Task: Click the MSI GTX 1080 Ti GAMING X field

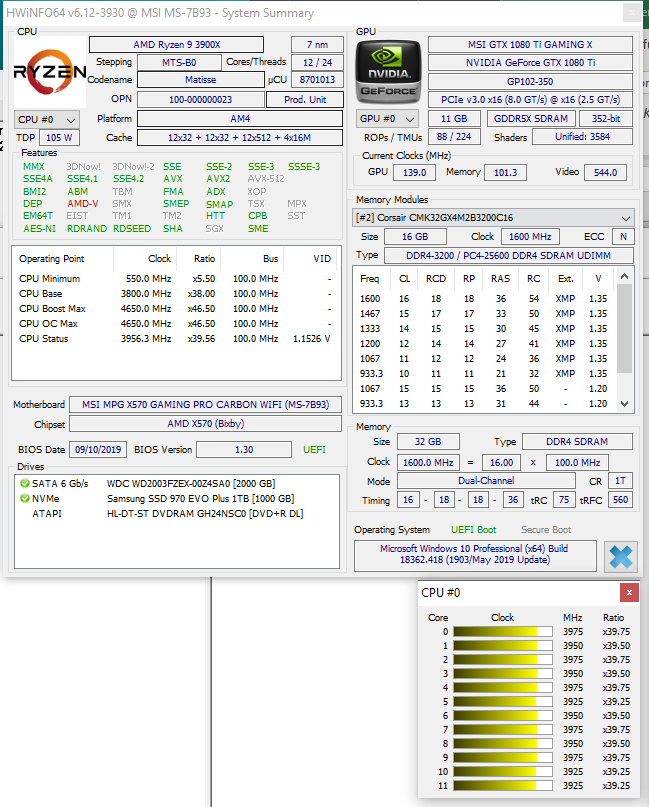Action: click(530, 45)
